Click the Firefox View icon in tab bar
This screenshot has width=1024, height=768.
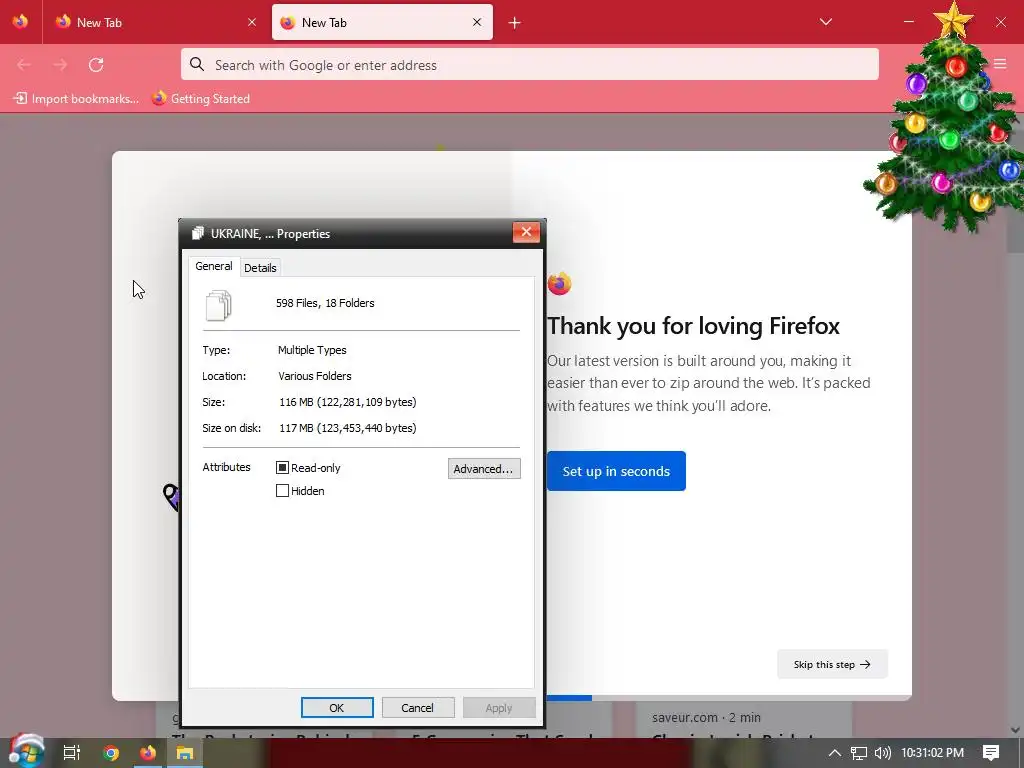pos(20,22)
